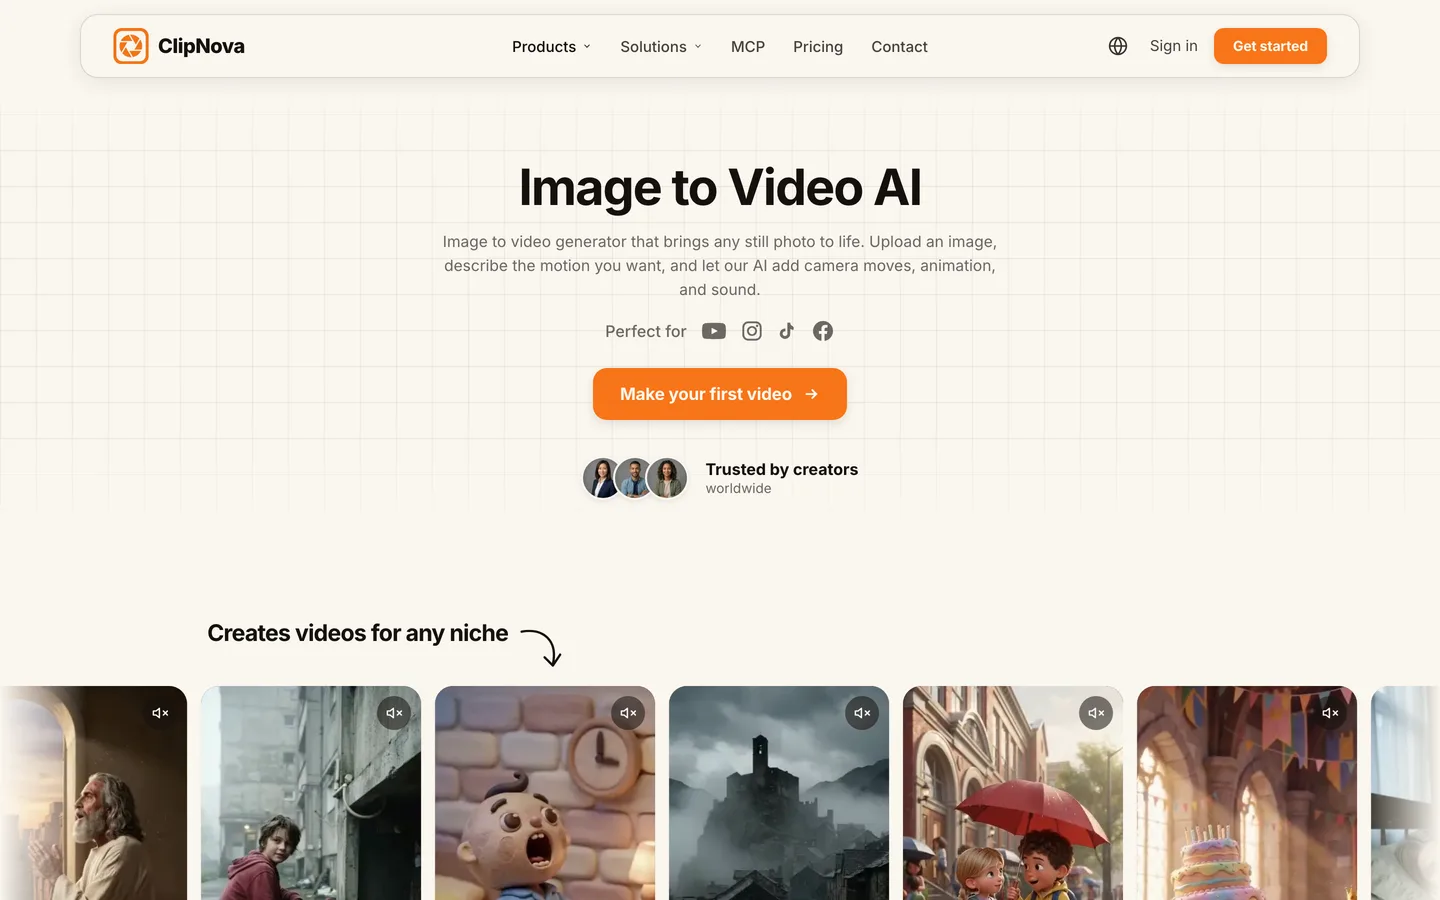Expand the Solutions dropdown menu
Image resolution: width=1440 pixels, height=900 pixels.
(661, 47)
